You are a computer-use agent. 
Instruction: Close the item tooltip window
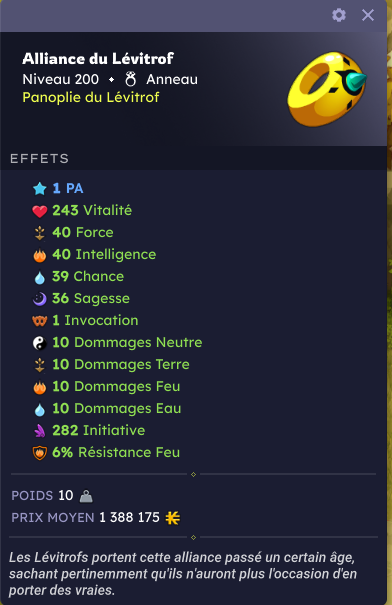368,15
